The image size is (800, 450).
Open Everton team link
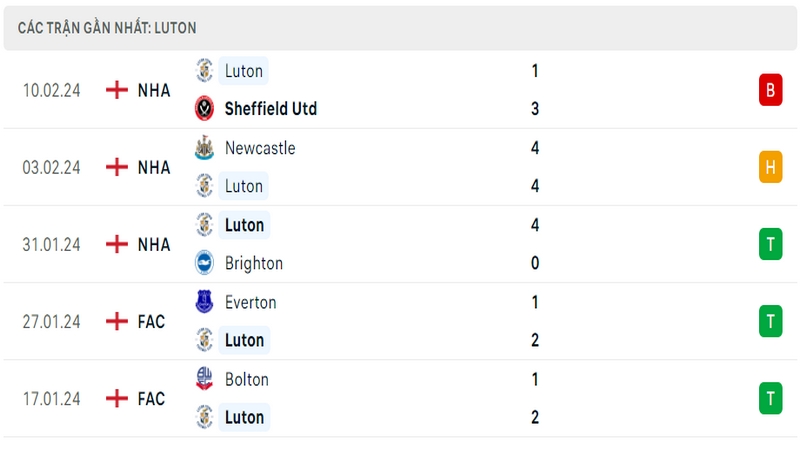coord(251,302)
